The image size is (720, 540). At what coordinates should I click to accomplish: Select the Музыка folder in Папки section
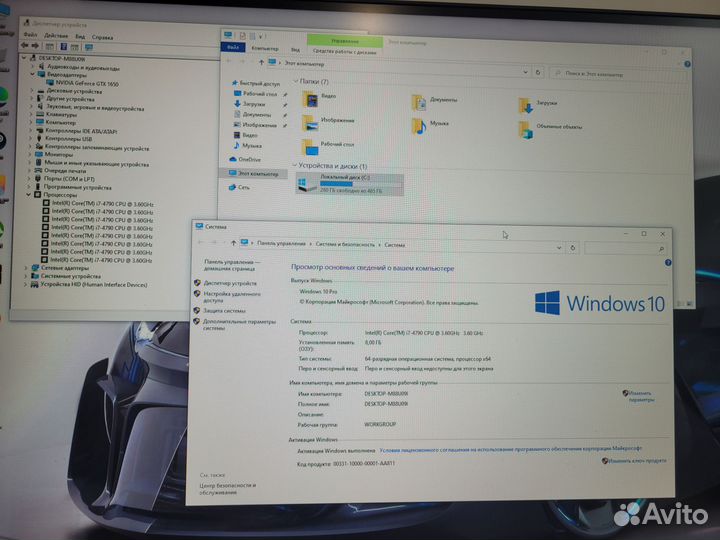[x=430, y=125]
